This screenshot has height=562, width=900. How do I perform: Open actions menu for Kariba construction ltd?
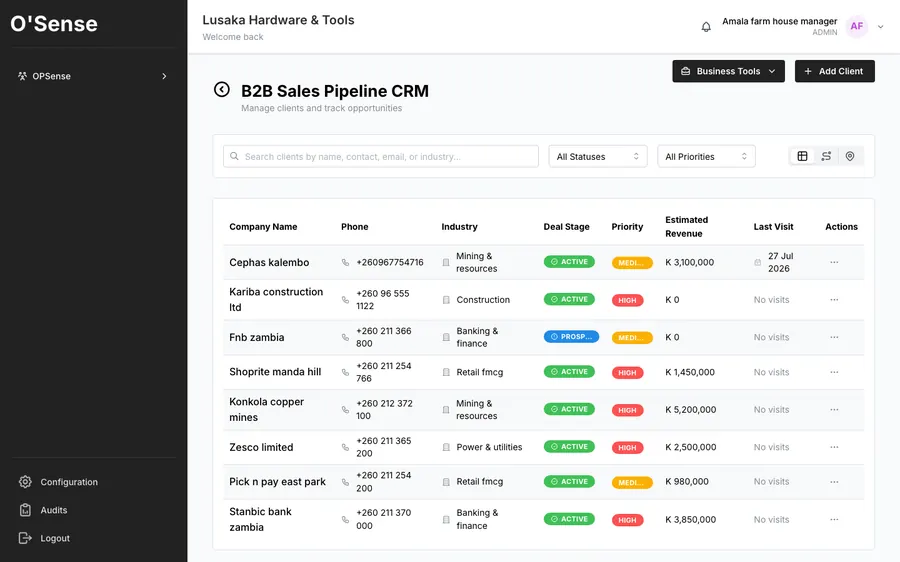pos(834,300)
